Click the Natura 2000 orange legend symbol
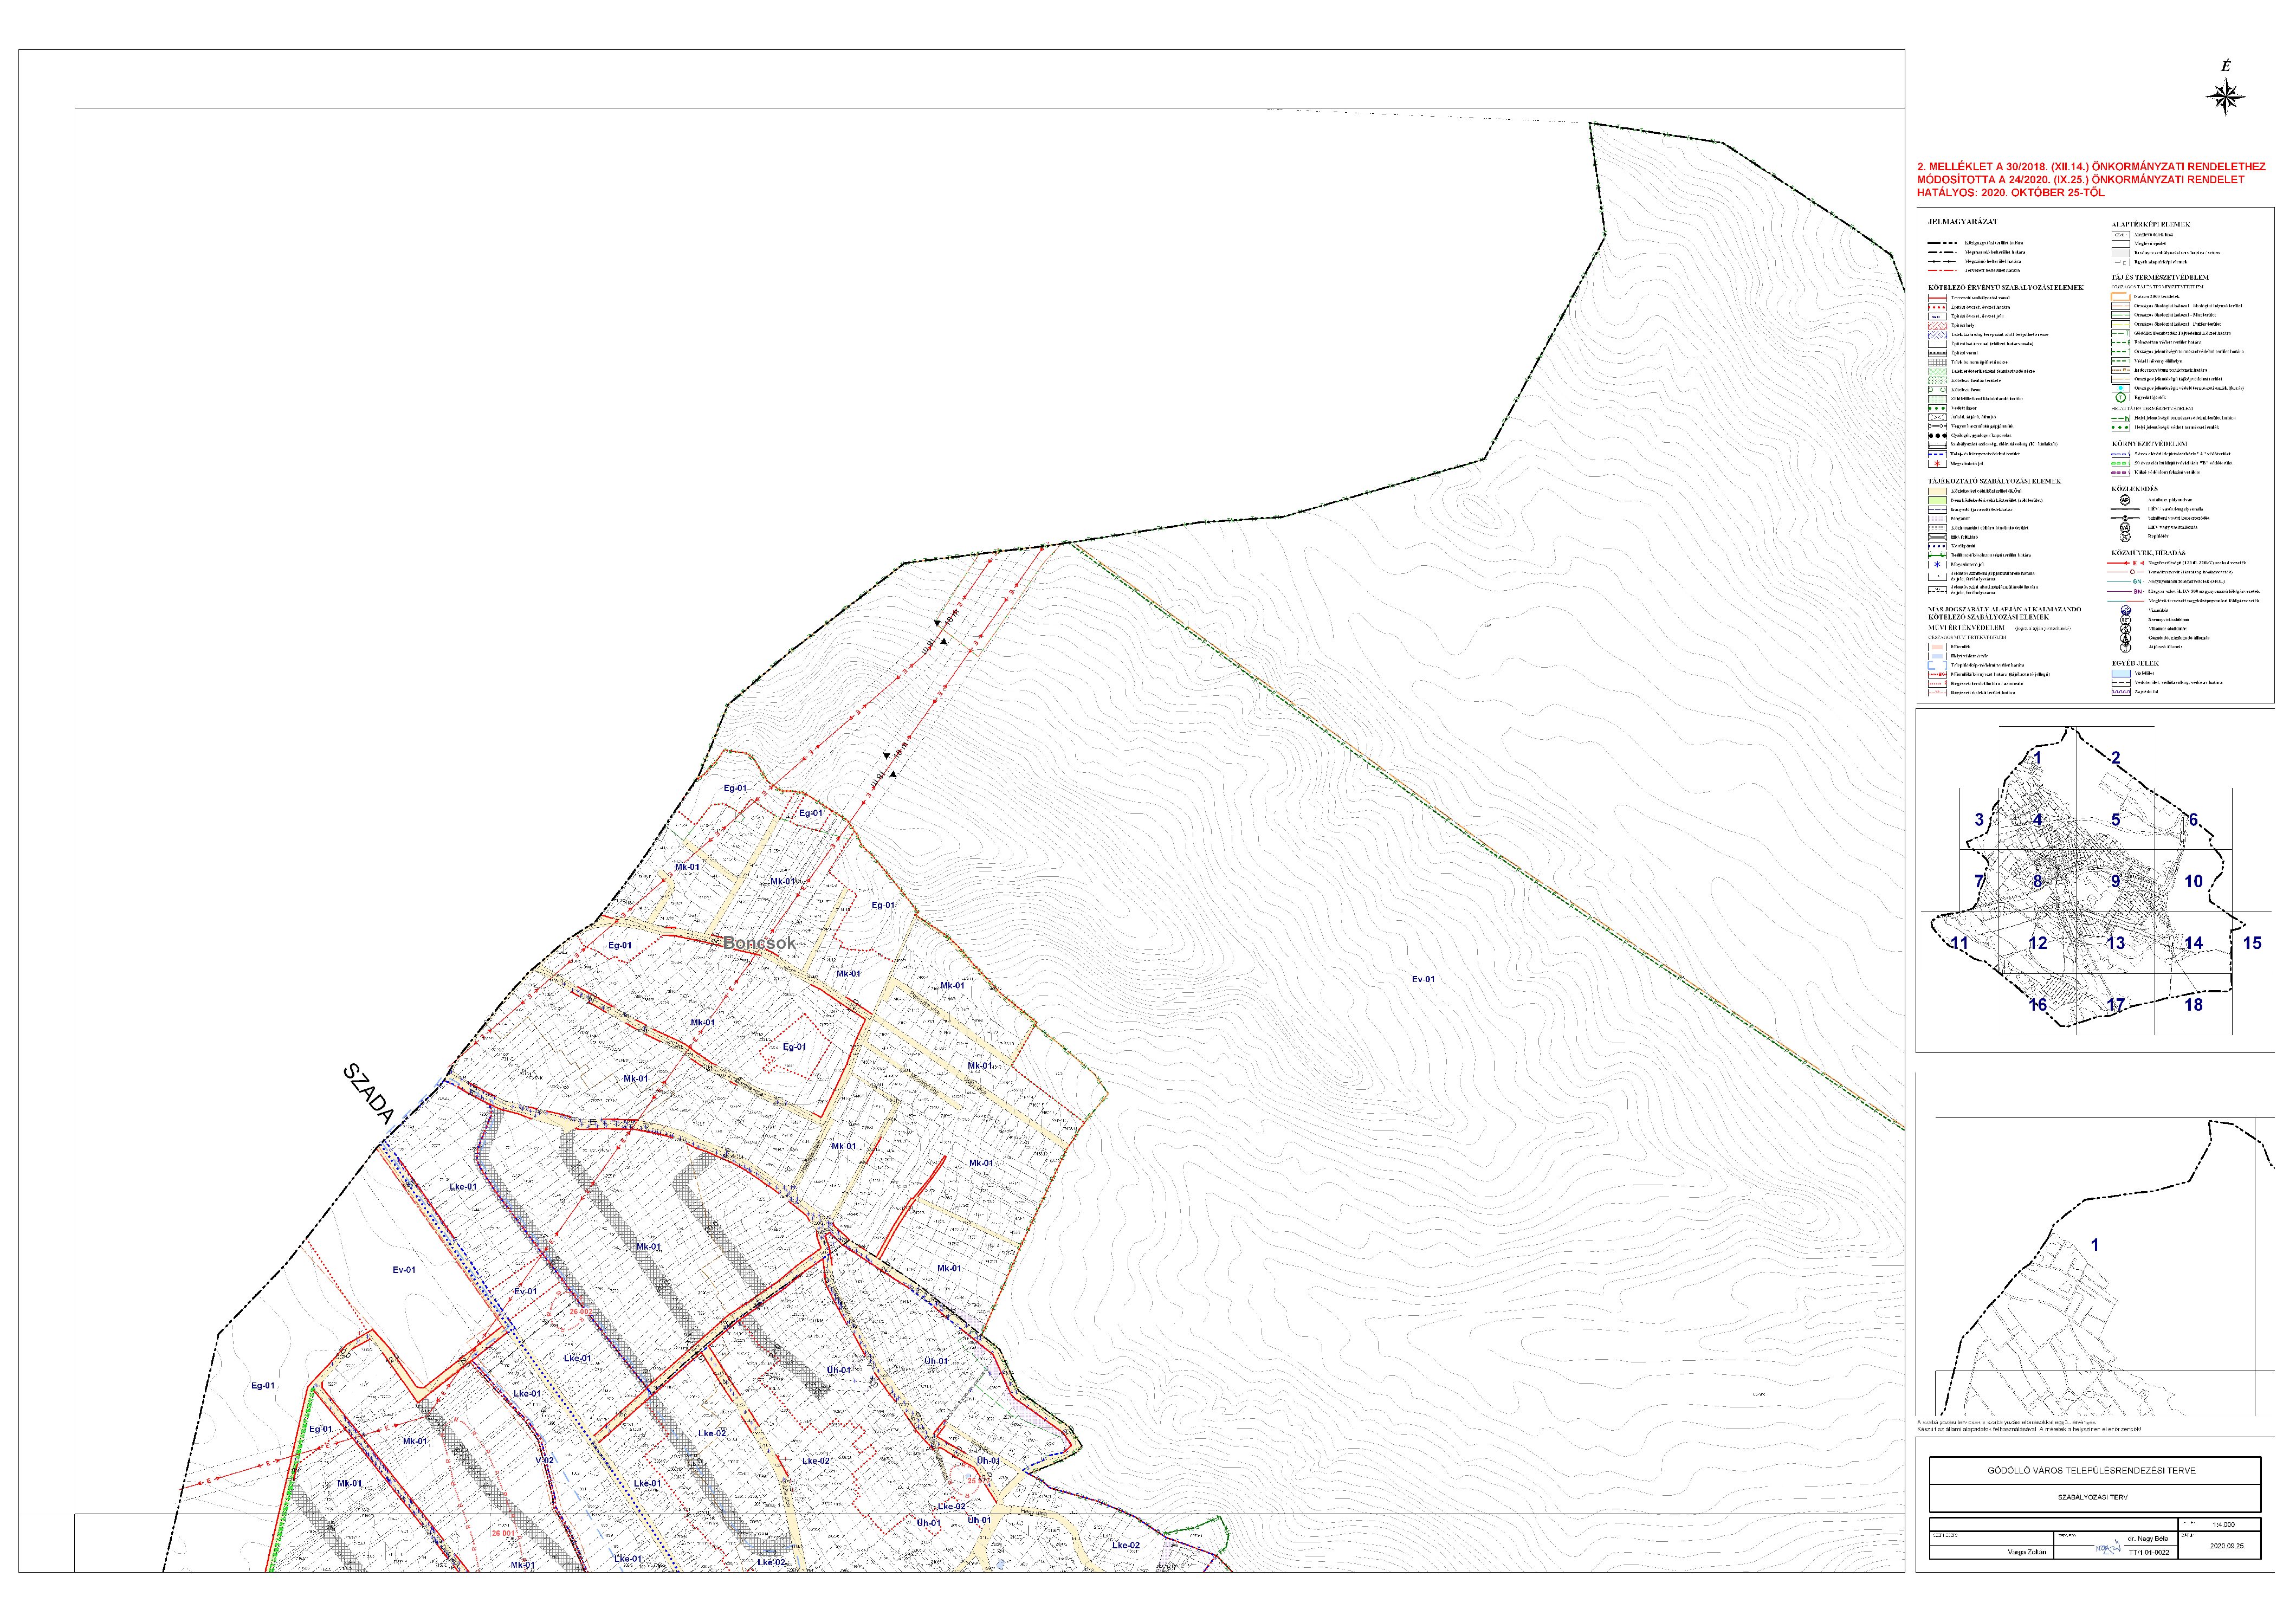The height and width of the screenshot is (1622, 2296). (x=2120, y=297)
